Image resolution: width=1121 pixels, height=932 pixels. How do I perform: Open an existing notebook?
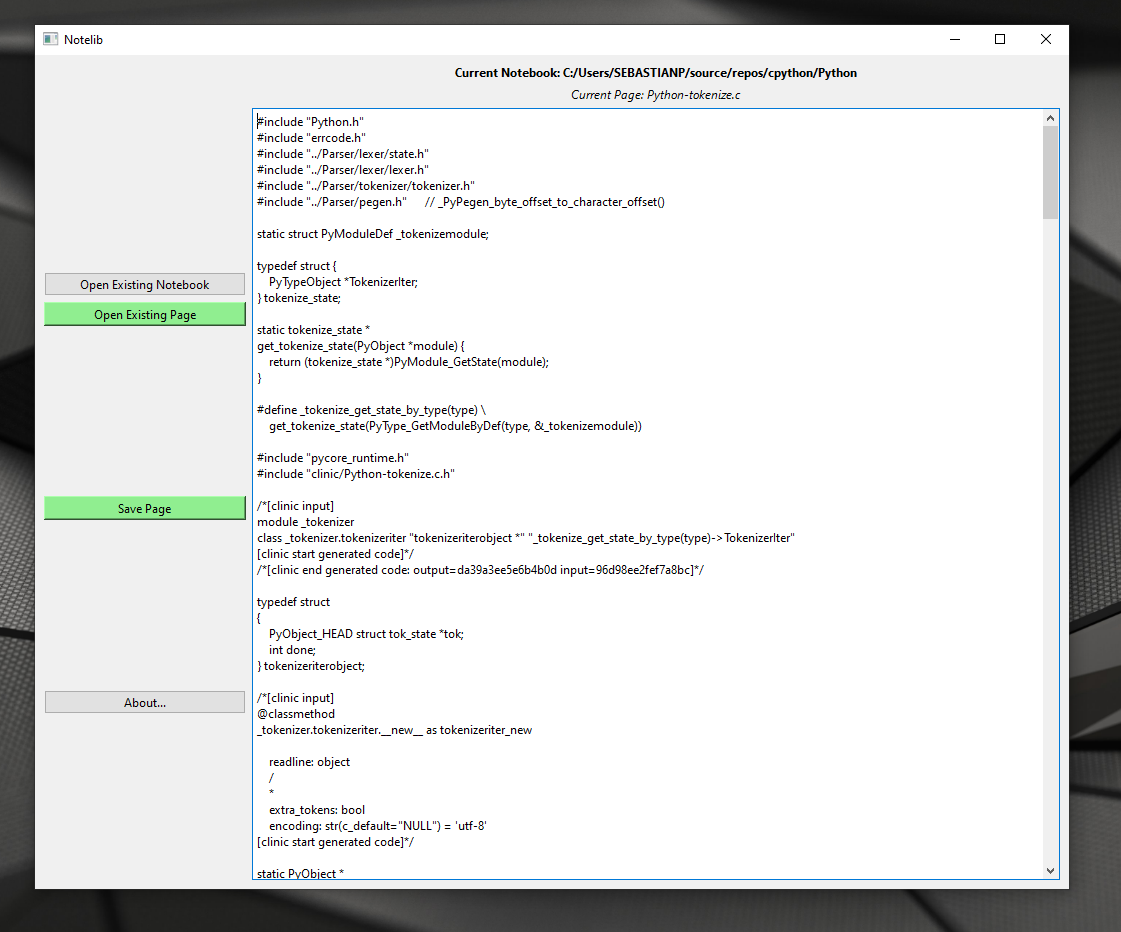(x=144, y=284)
